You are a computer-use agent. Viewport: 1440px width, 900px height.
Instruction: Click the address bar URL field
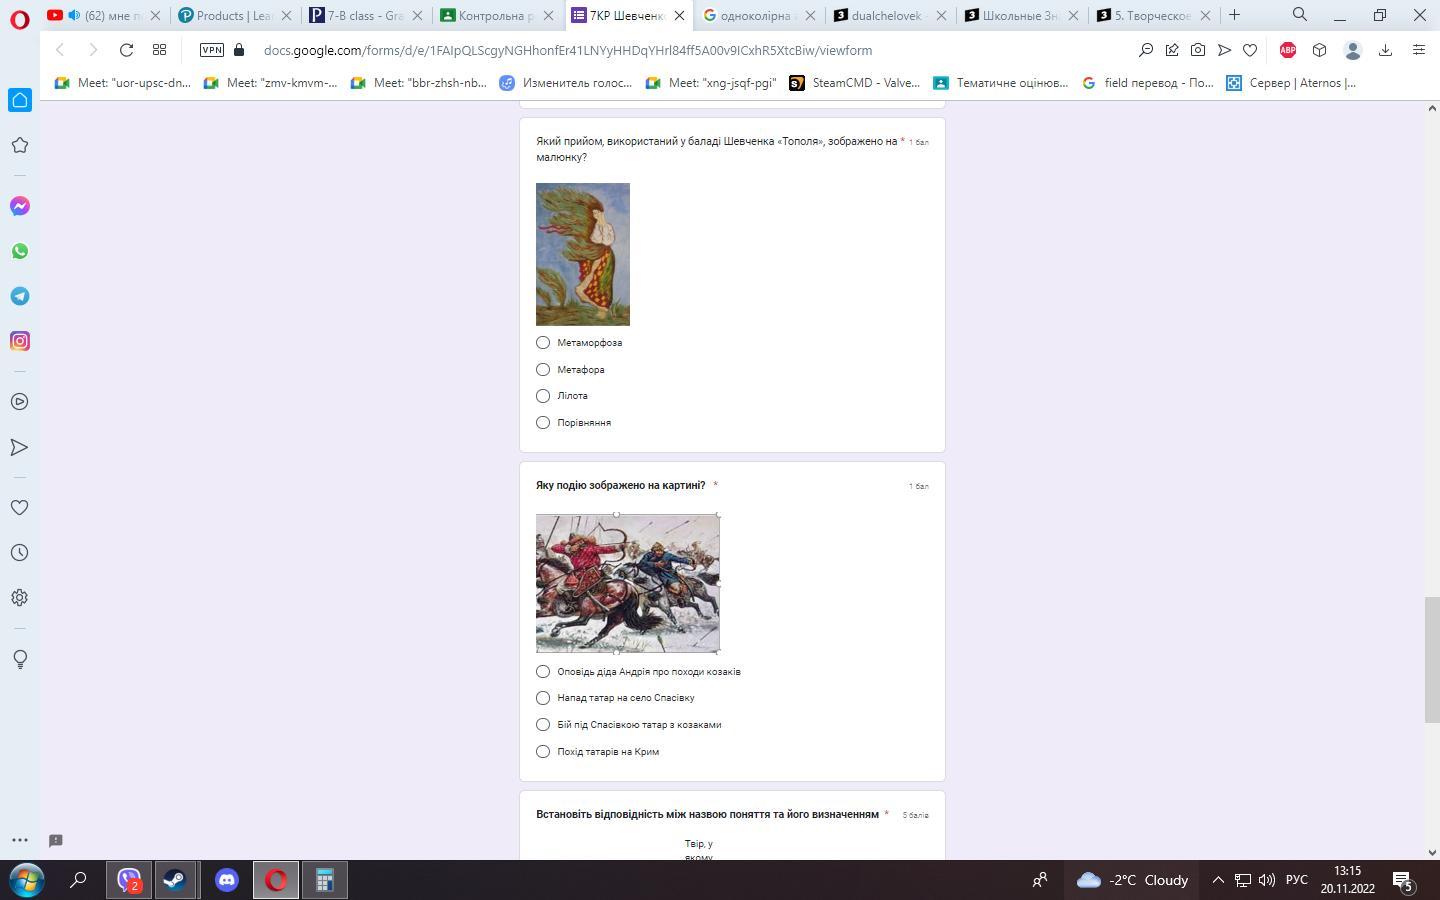point(568,50)
